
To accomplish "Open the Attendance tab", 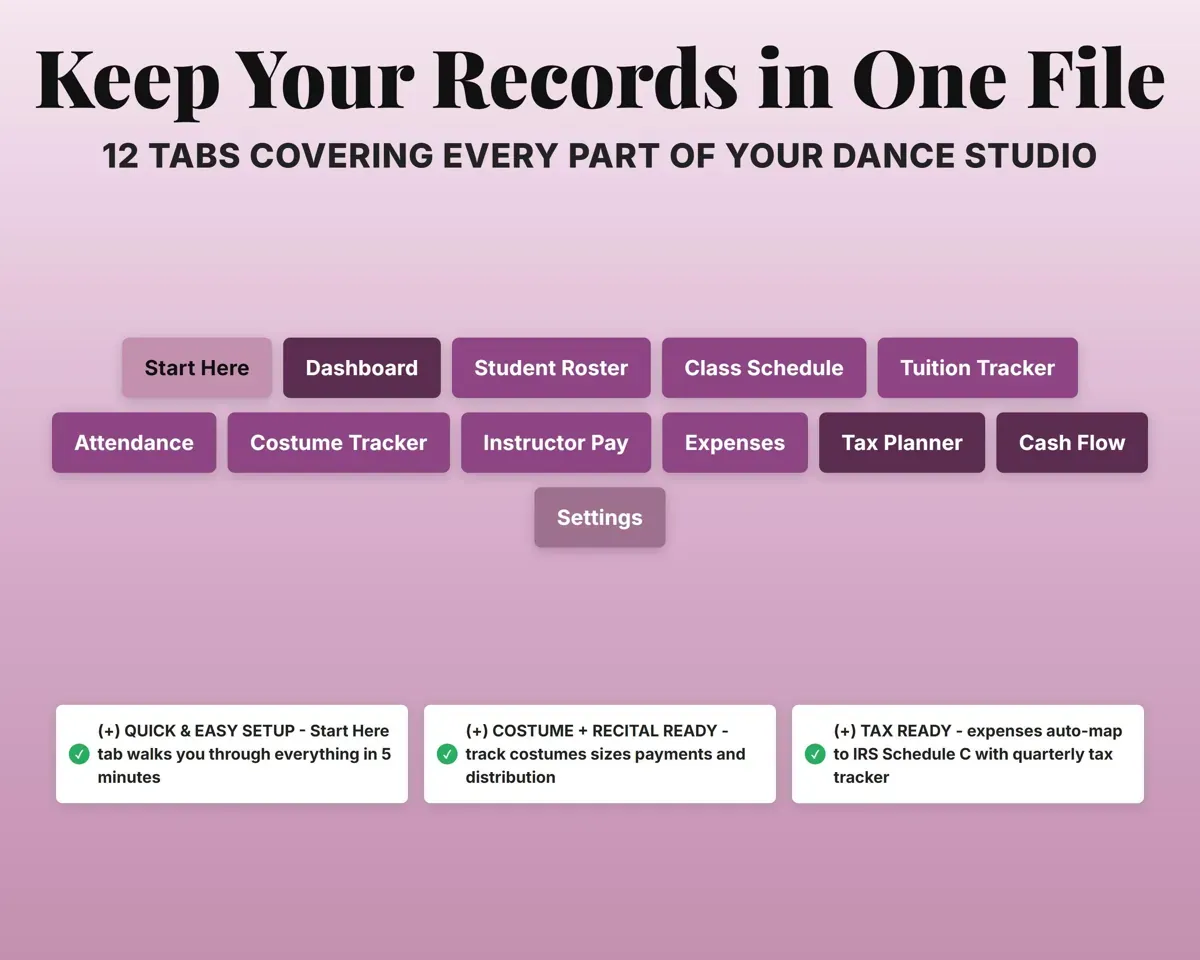I will point(134,443).
